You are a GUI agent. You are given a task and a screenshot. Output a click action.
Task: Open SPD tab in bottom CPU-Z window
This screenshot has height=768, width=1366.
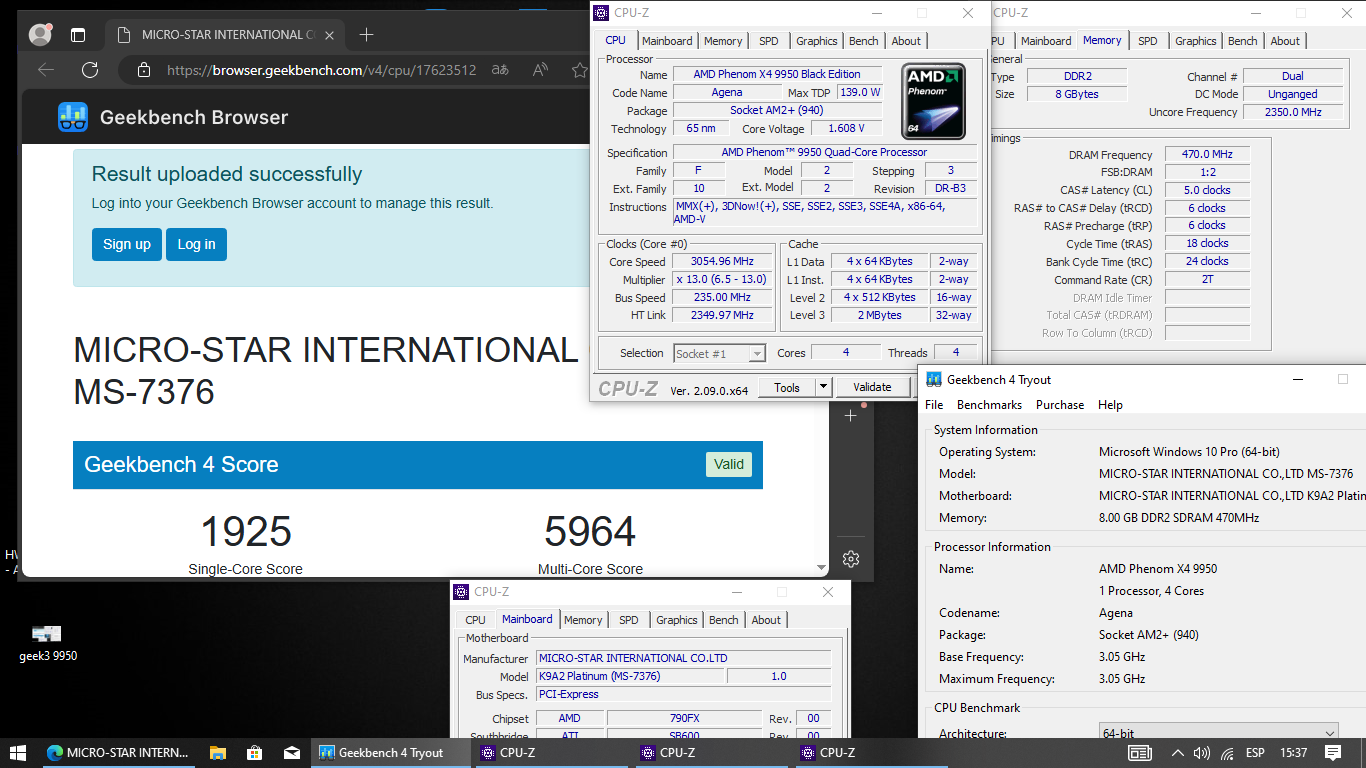click(x=628, y=620)
